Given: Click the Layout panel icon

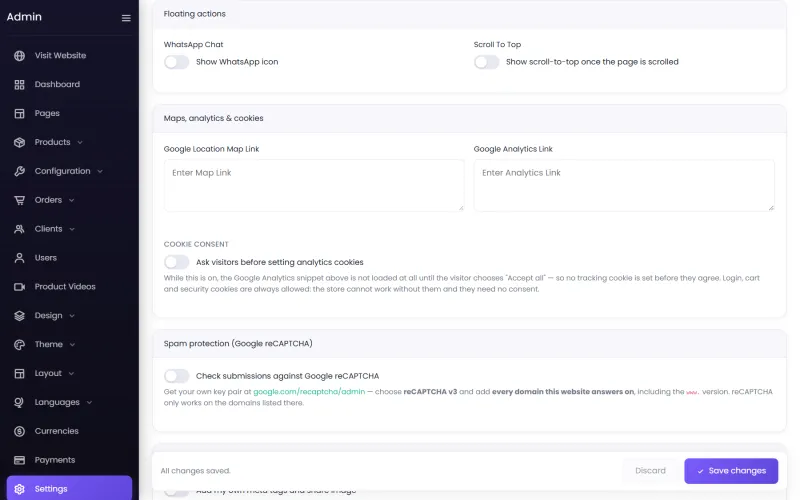Looking at the screenshot, I should (19, 373).
